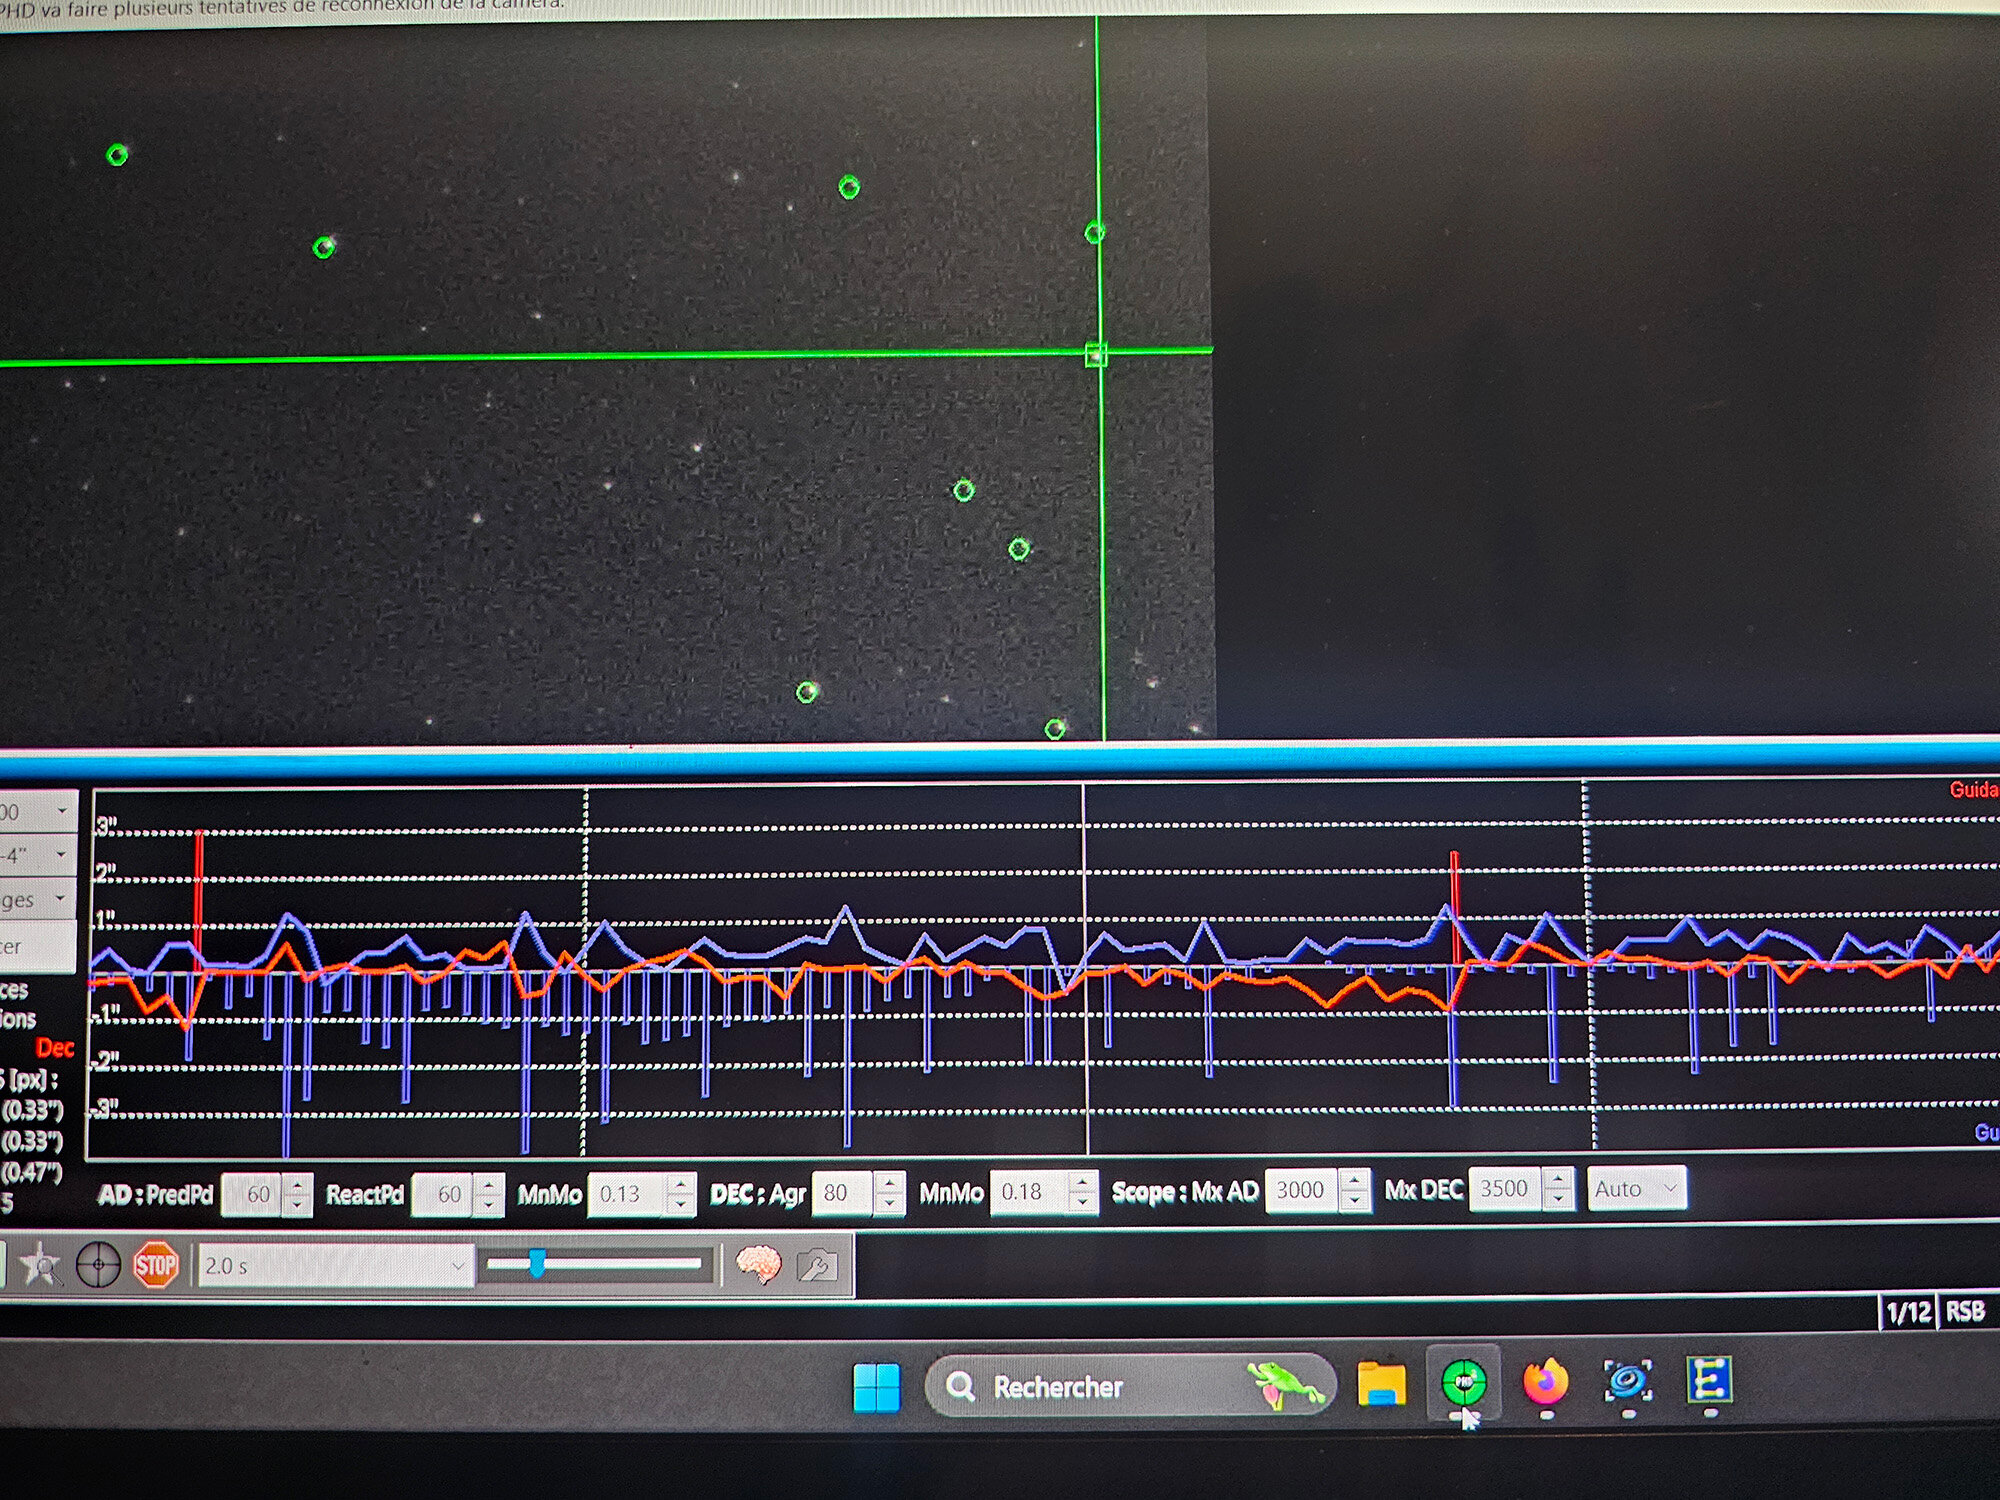Increase Mx DEC value with up arrow
This screenshot has width=2000, height=1500.
tap(1557, 1180)
